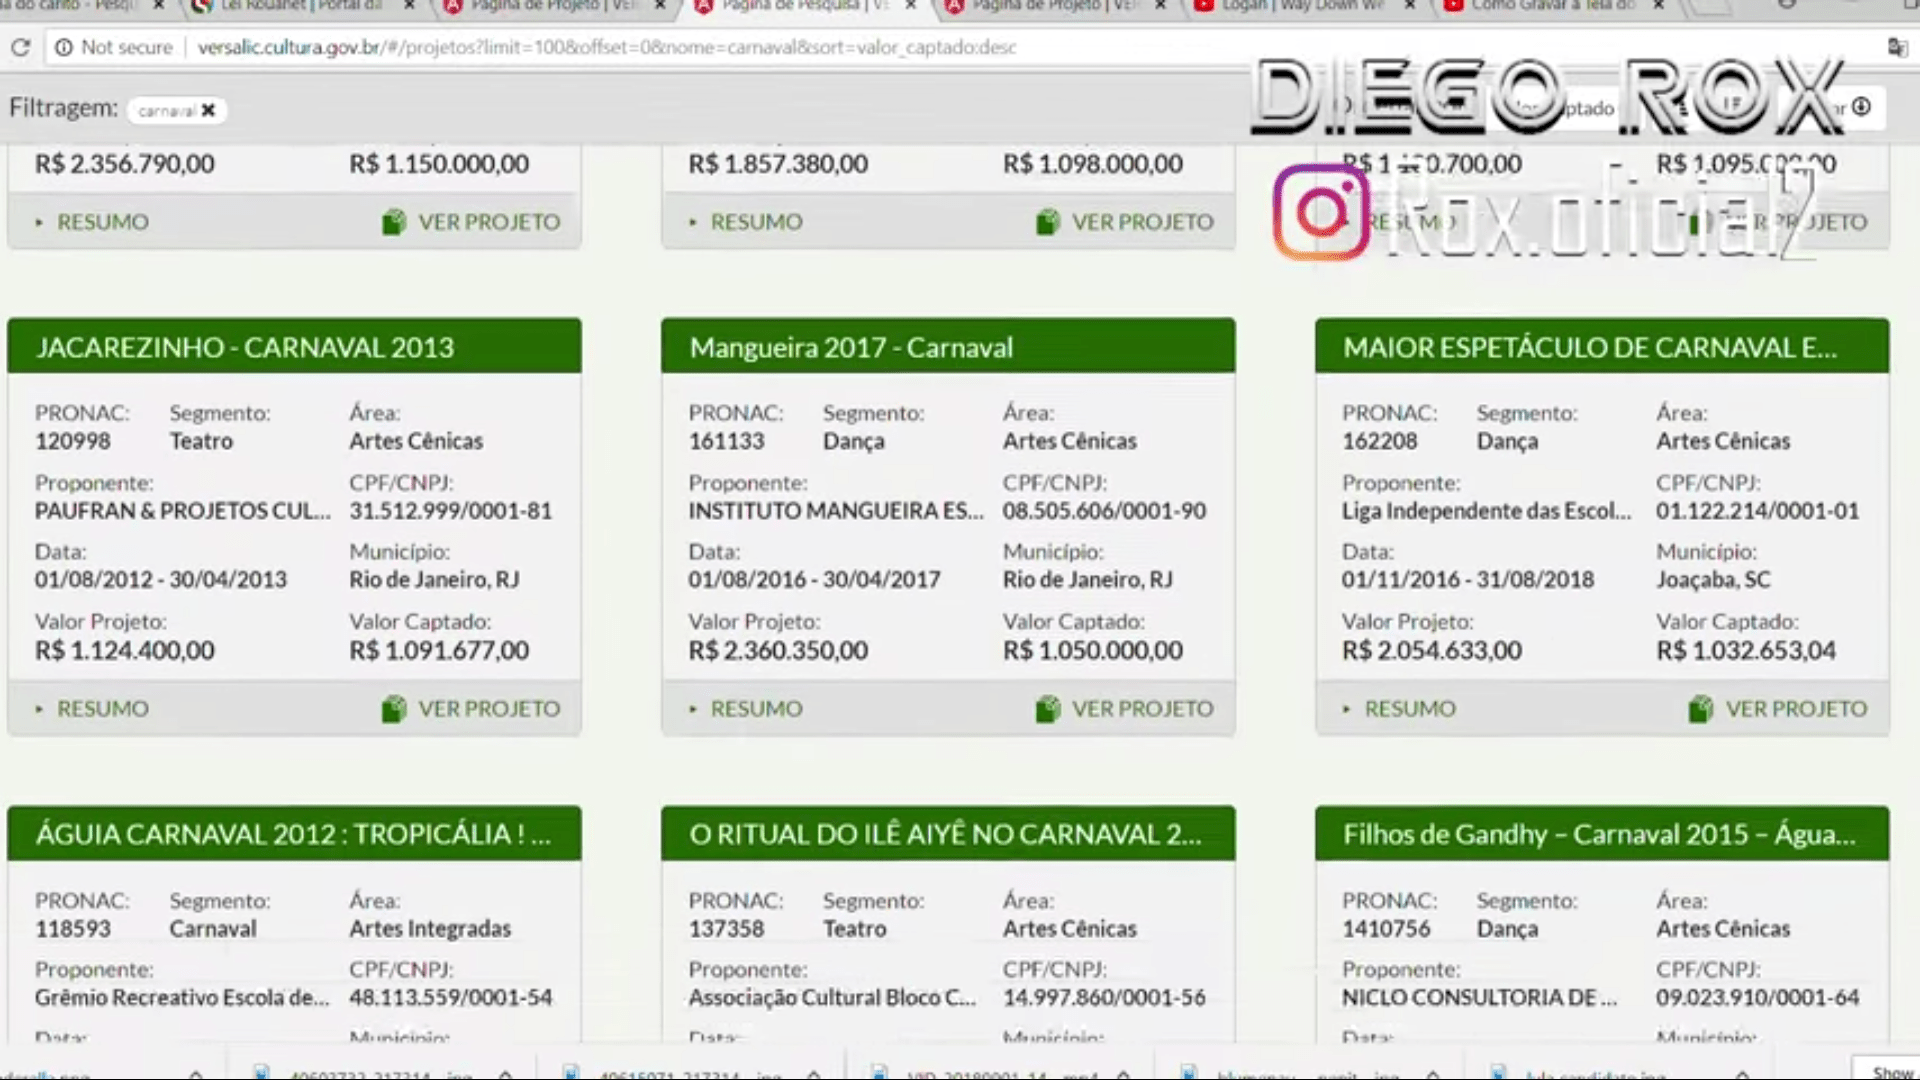Click the translate page icon in address bar
The width and height of the screenshot is (1920, 1080).
1896,47
